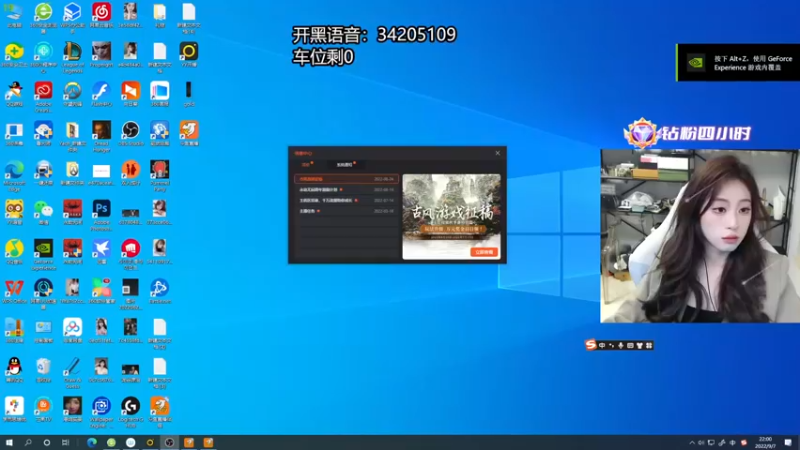Switch to Edge in the taskbar

click(92, 442)
